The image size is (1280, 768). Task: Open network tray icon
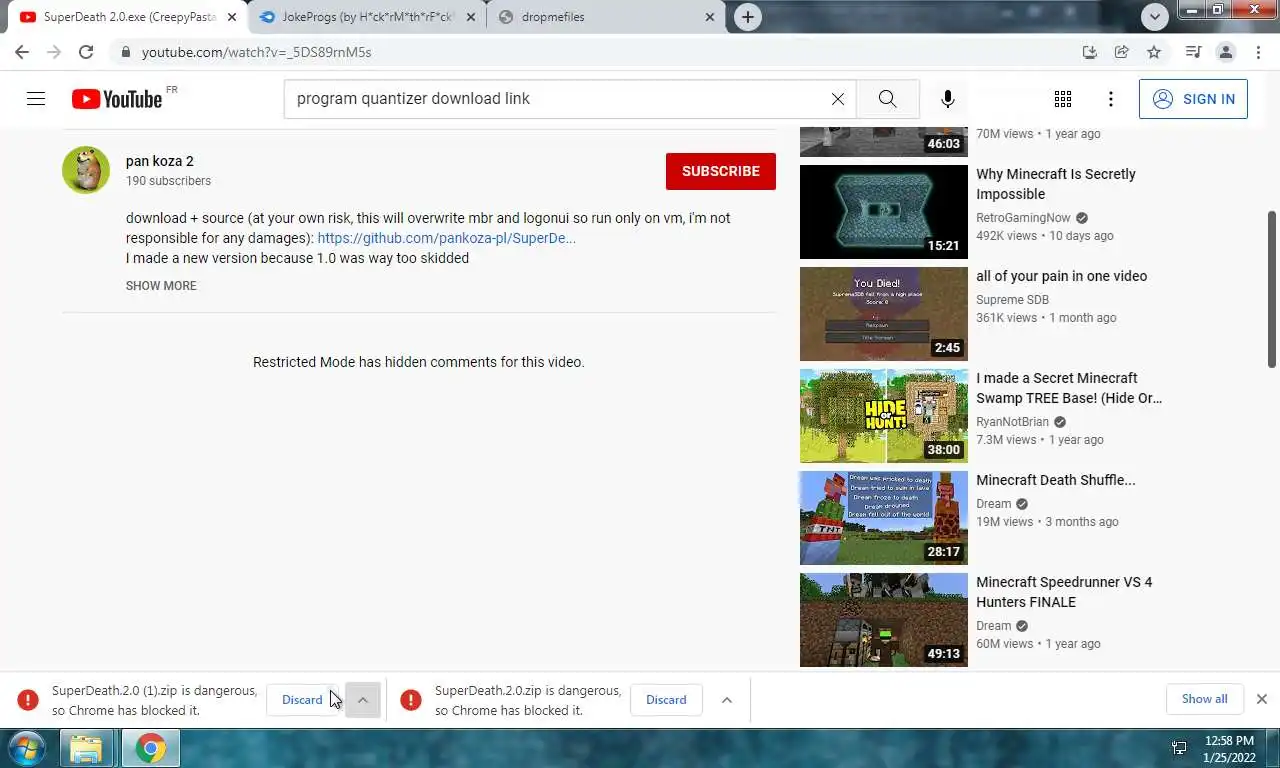pyautogui.click(x=1179, y=748)
